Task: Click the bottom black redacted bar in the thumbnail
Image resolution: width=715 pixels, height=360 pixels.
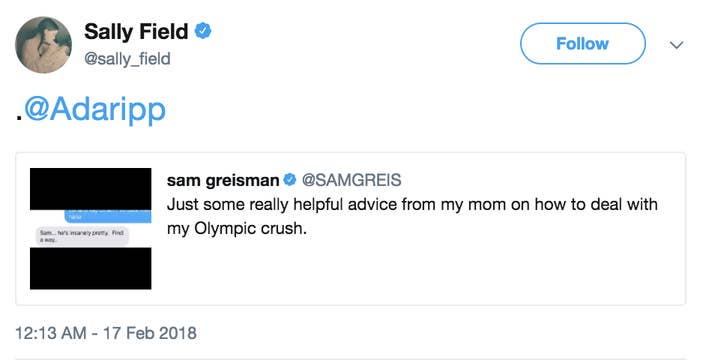Action: pos(91,268)
